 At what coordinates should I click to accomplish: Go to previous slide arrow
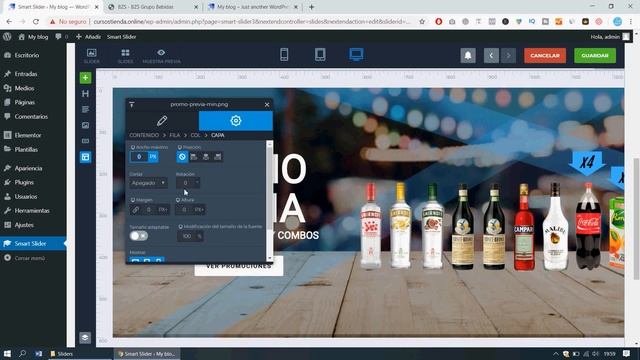pos(491,56)
